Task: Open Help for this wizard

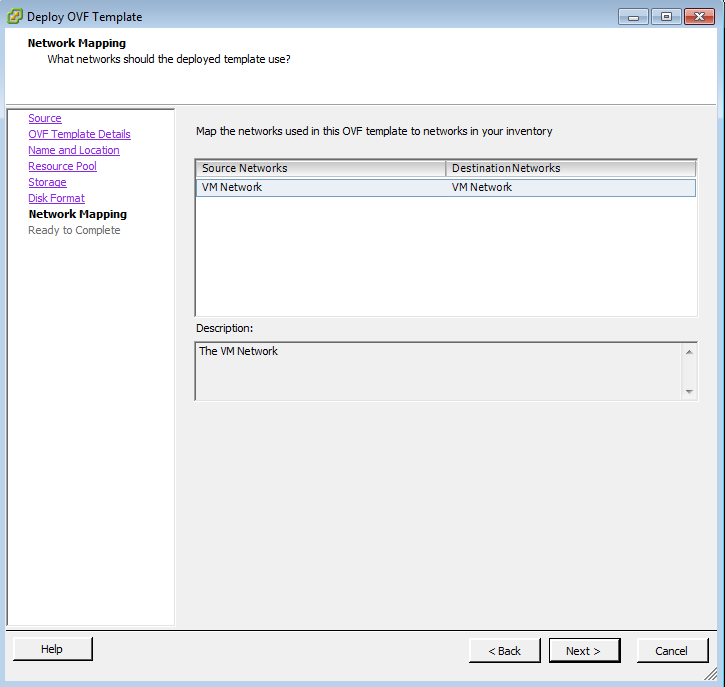Action: pos(52,649)
